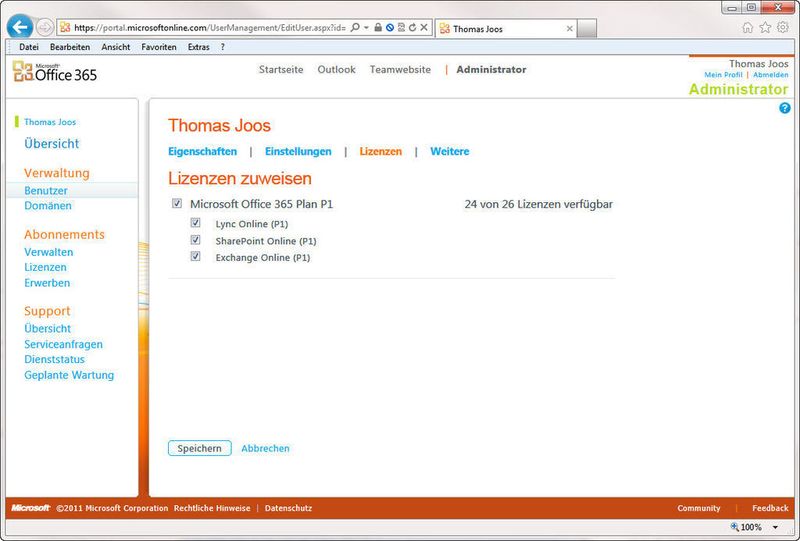Go back with the browser back arrow

[x=20, y=27]
